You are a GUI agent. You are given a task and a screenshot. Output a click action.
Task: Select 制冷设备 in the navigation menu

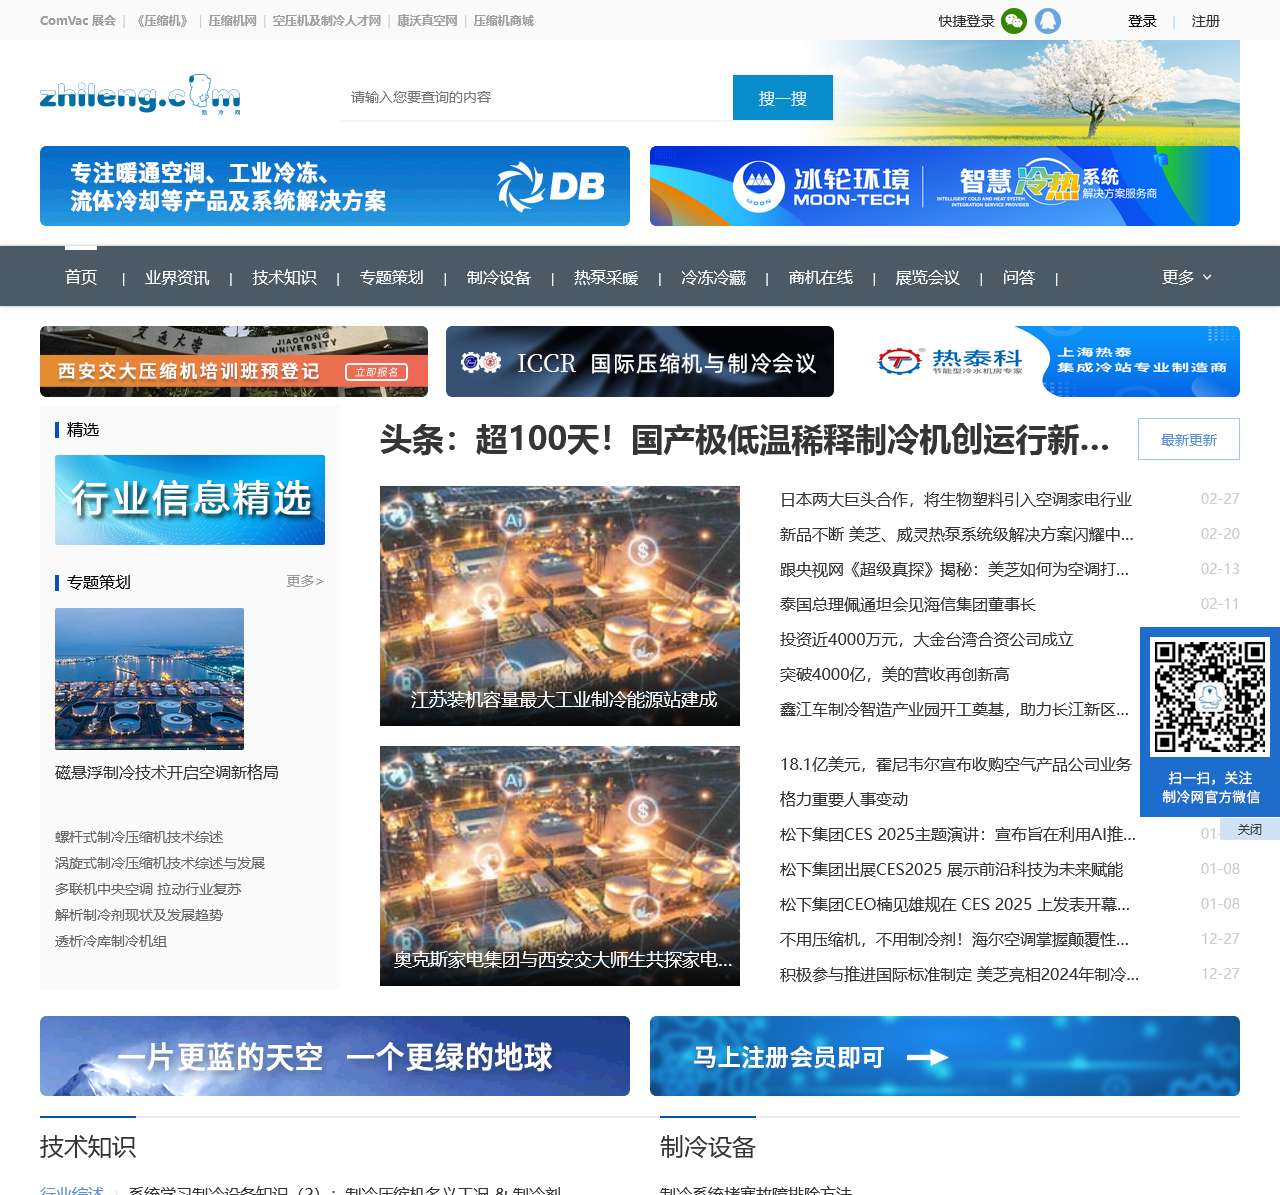(498, 277)
